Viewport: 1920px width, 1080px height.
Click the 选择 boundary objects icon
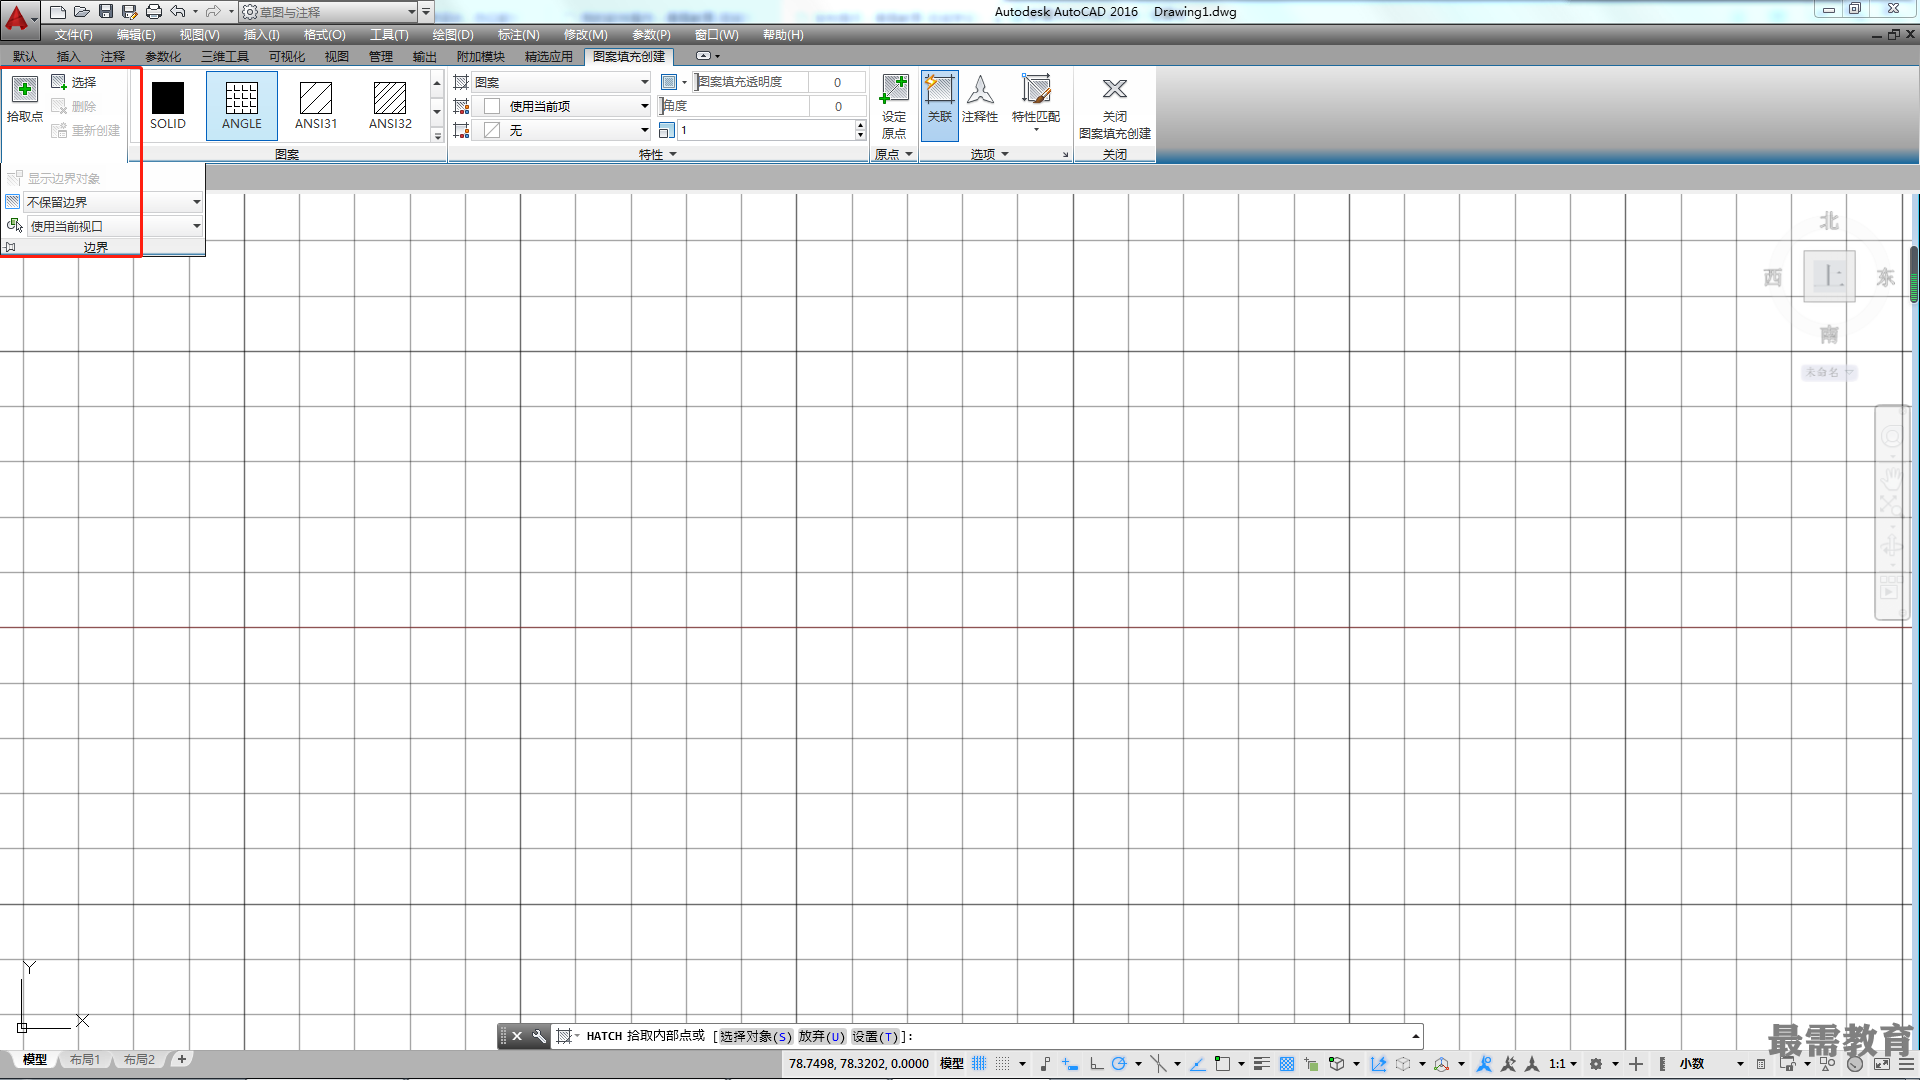click(x=59, y=82)
